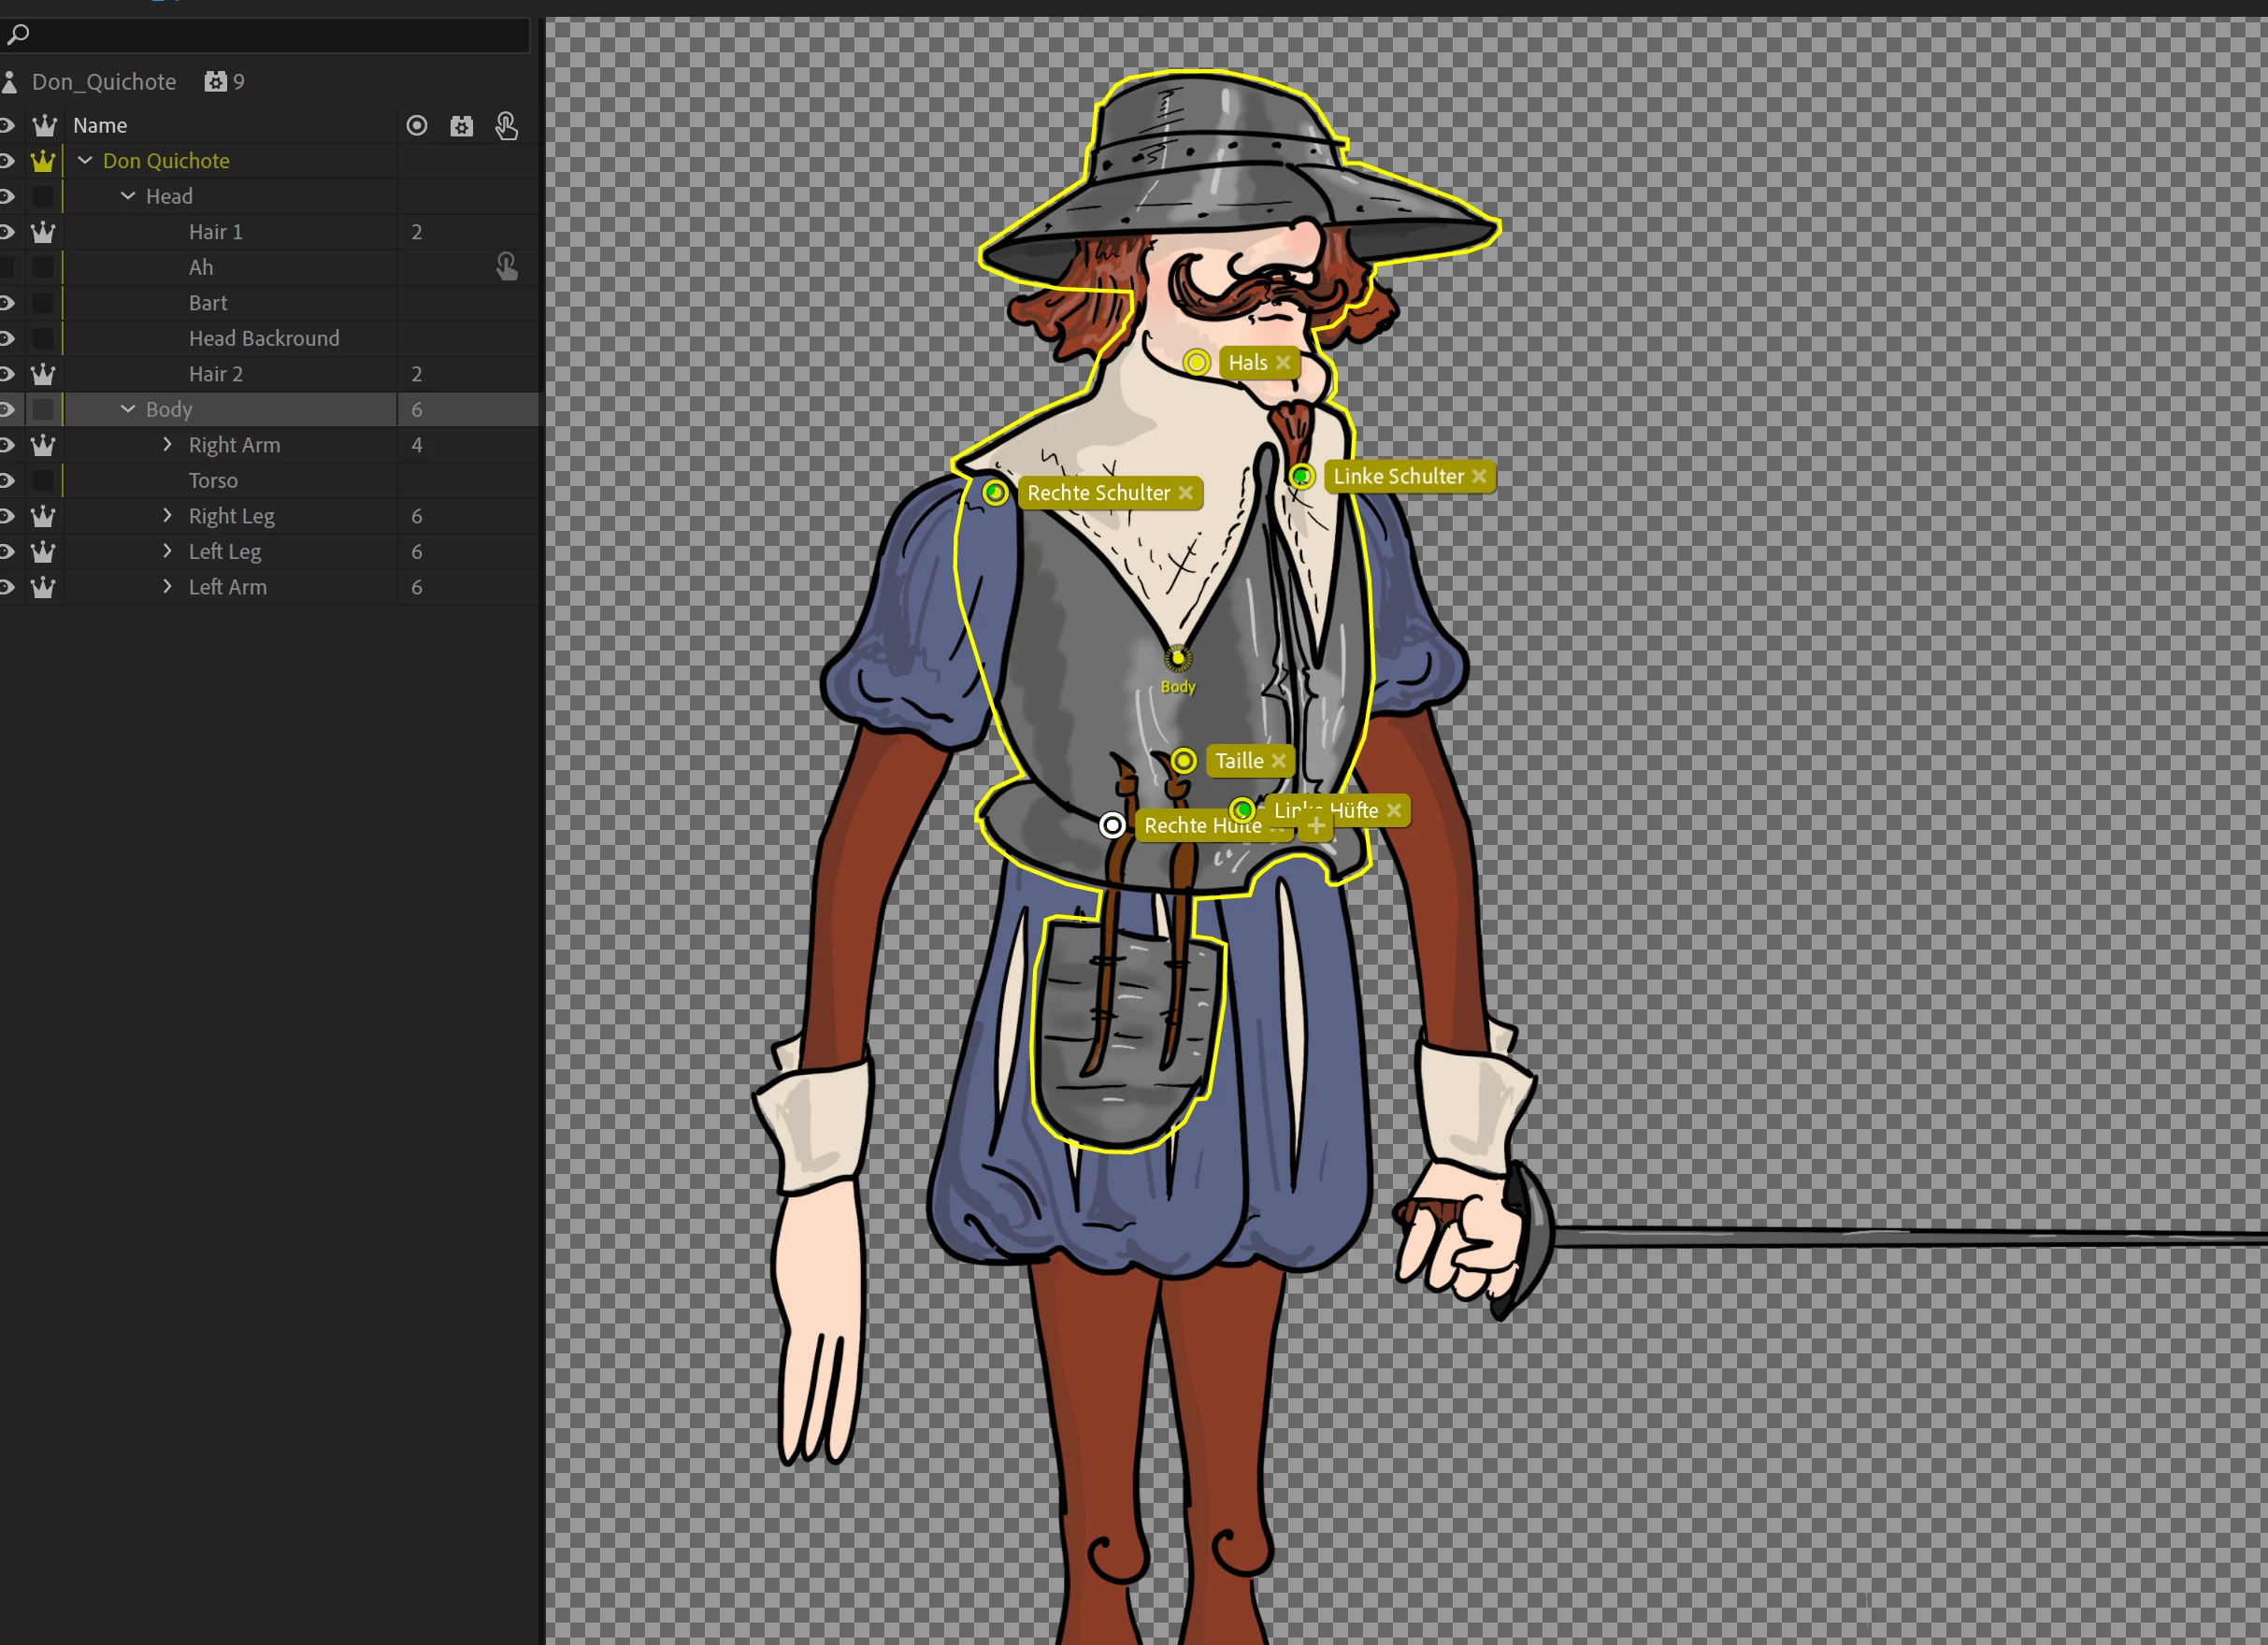The height and width of the screenshot is (1645, 2268).
Task: Click the Don_Quichote puppet name header
Action: pos(104,82)
